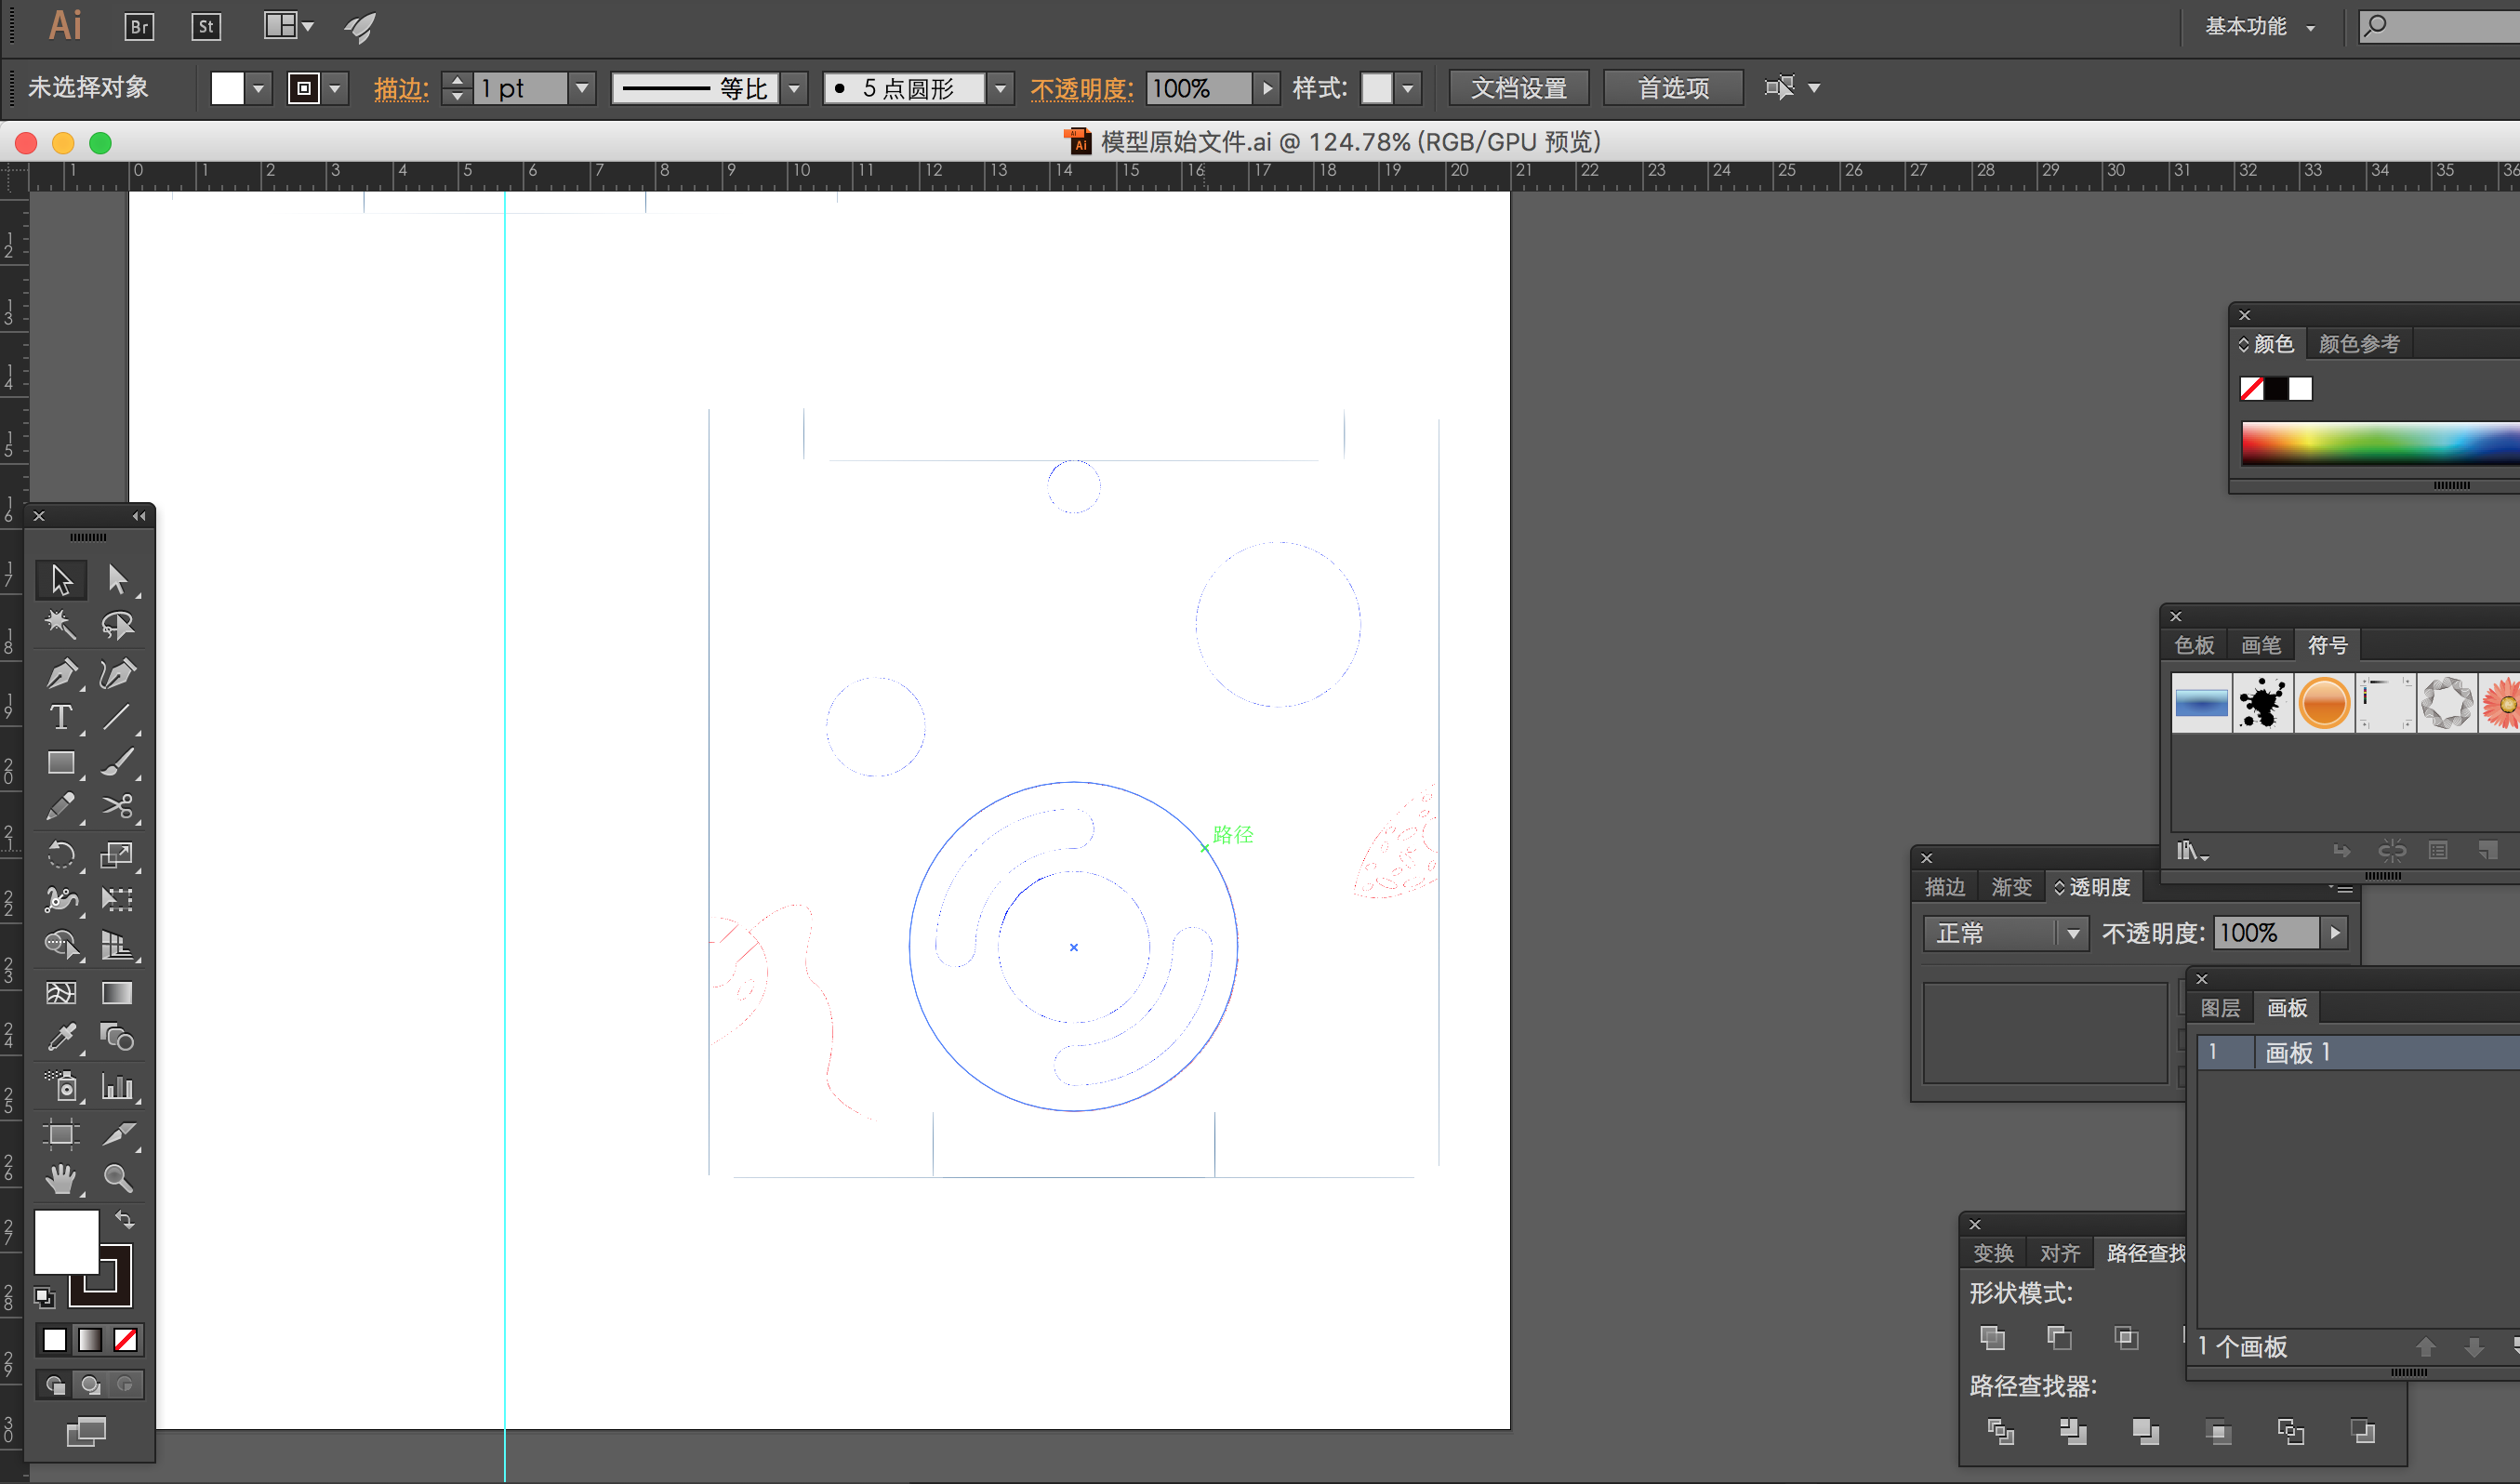Open the arrange documents dropdown
This screenshot has height=1484, width=2520.
[288, 26]
